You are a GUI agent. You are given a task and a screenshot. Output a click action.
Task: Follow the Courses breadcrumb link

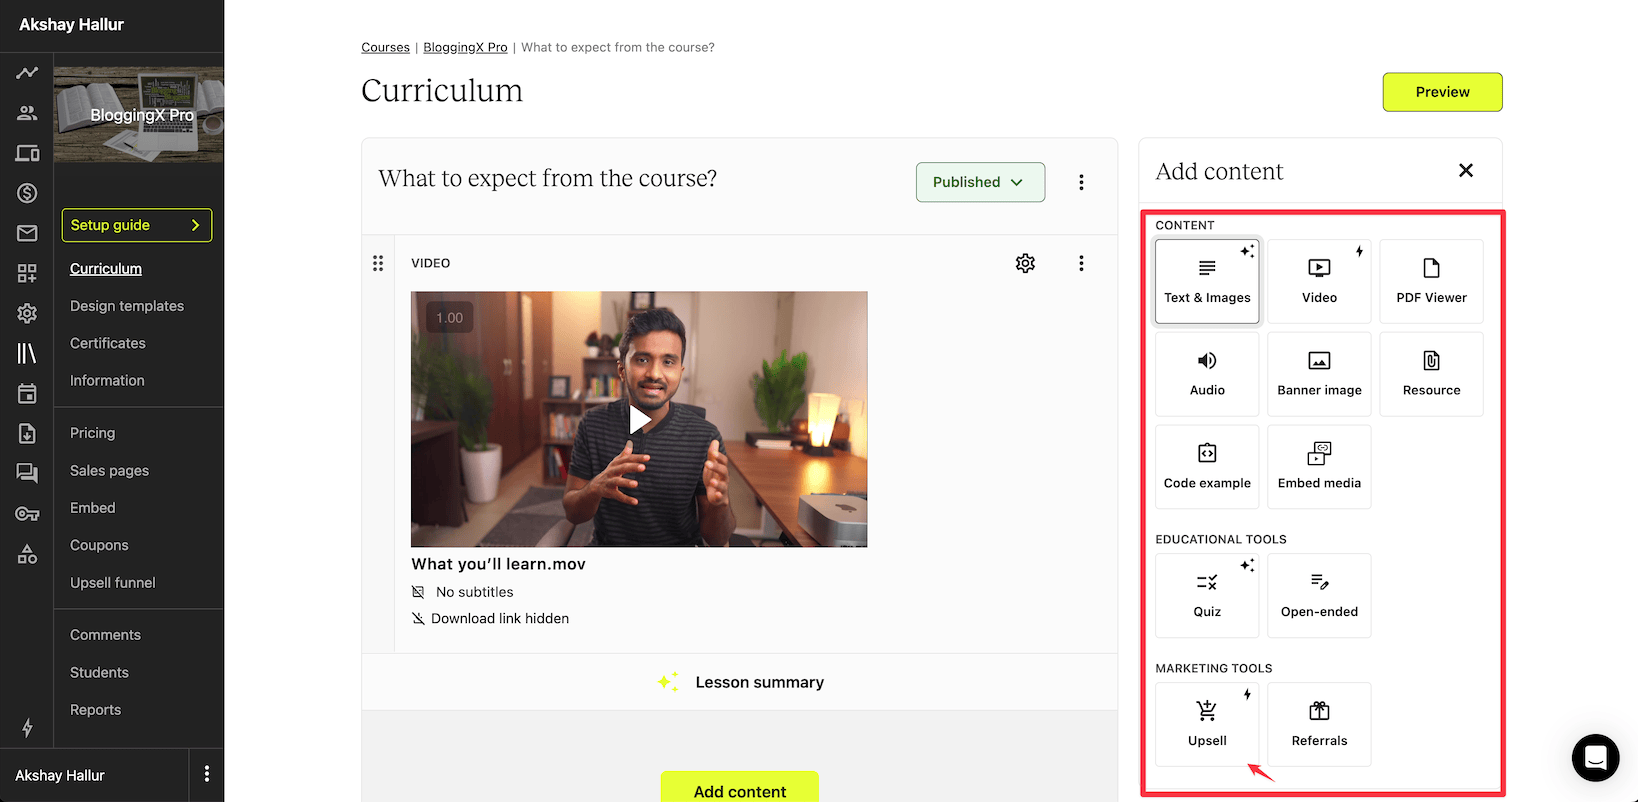(385, 47)
